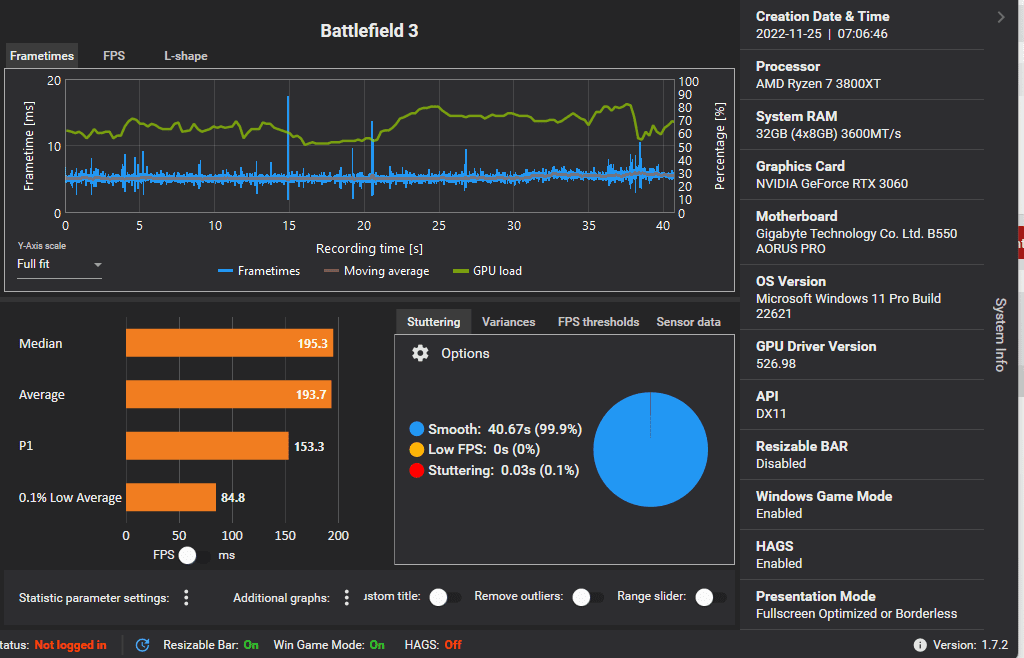Screen dimensions: 1024x658
Task: Switch to the L-shape tab
Action: point(185,56)
